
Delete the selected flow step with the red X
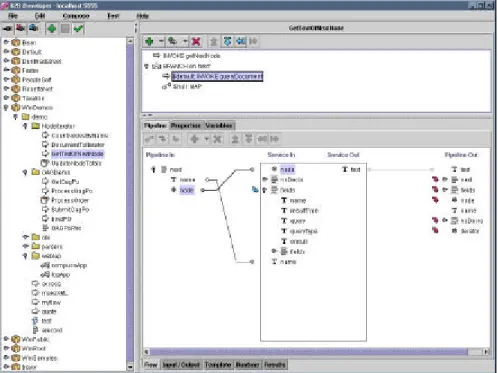click(196, 41)
